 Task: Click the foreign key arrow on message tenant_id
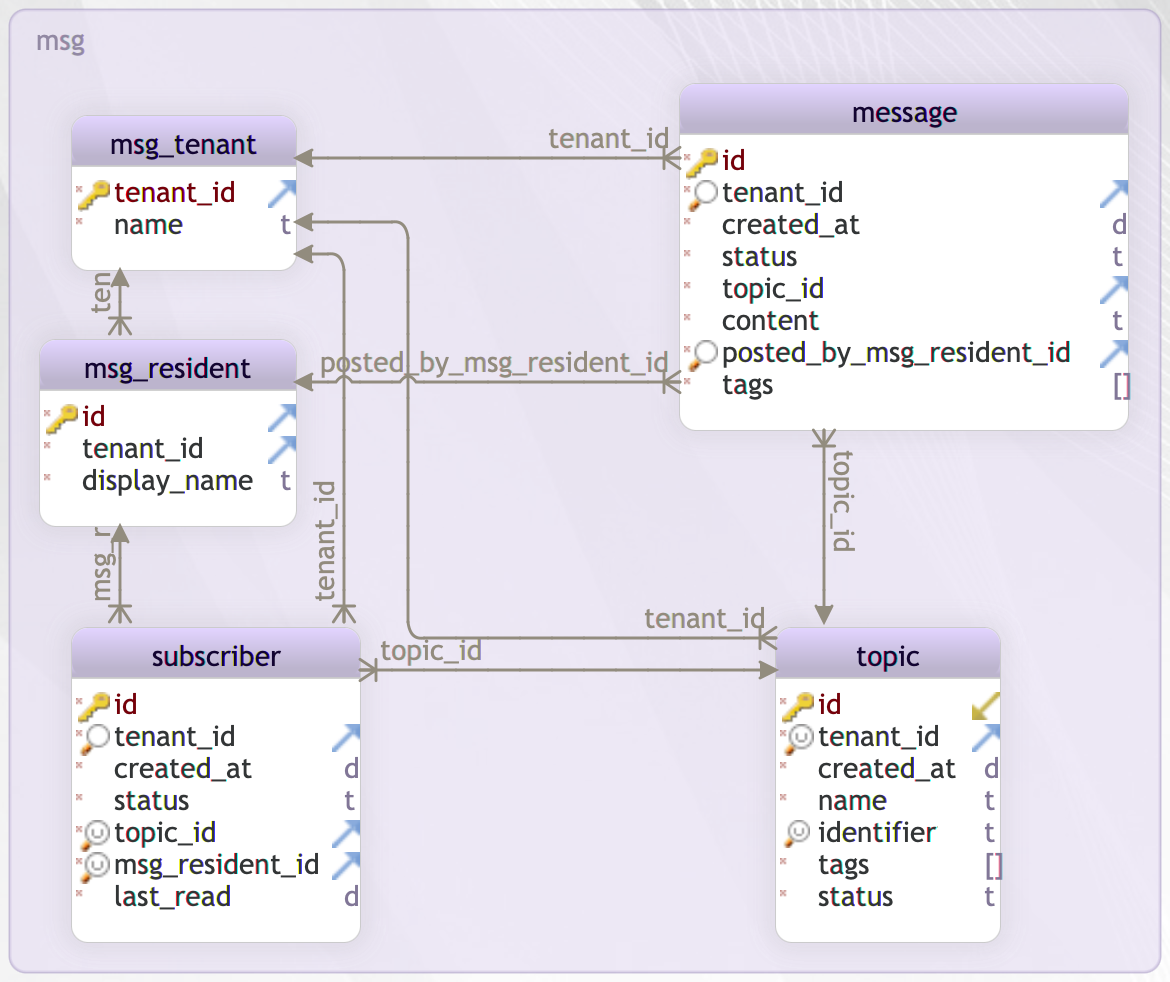(x=1114, y=193)
